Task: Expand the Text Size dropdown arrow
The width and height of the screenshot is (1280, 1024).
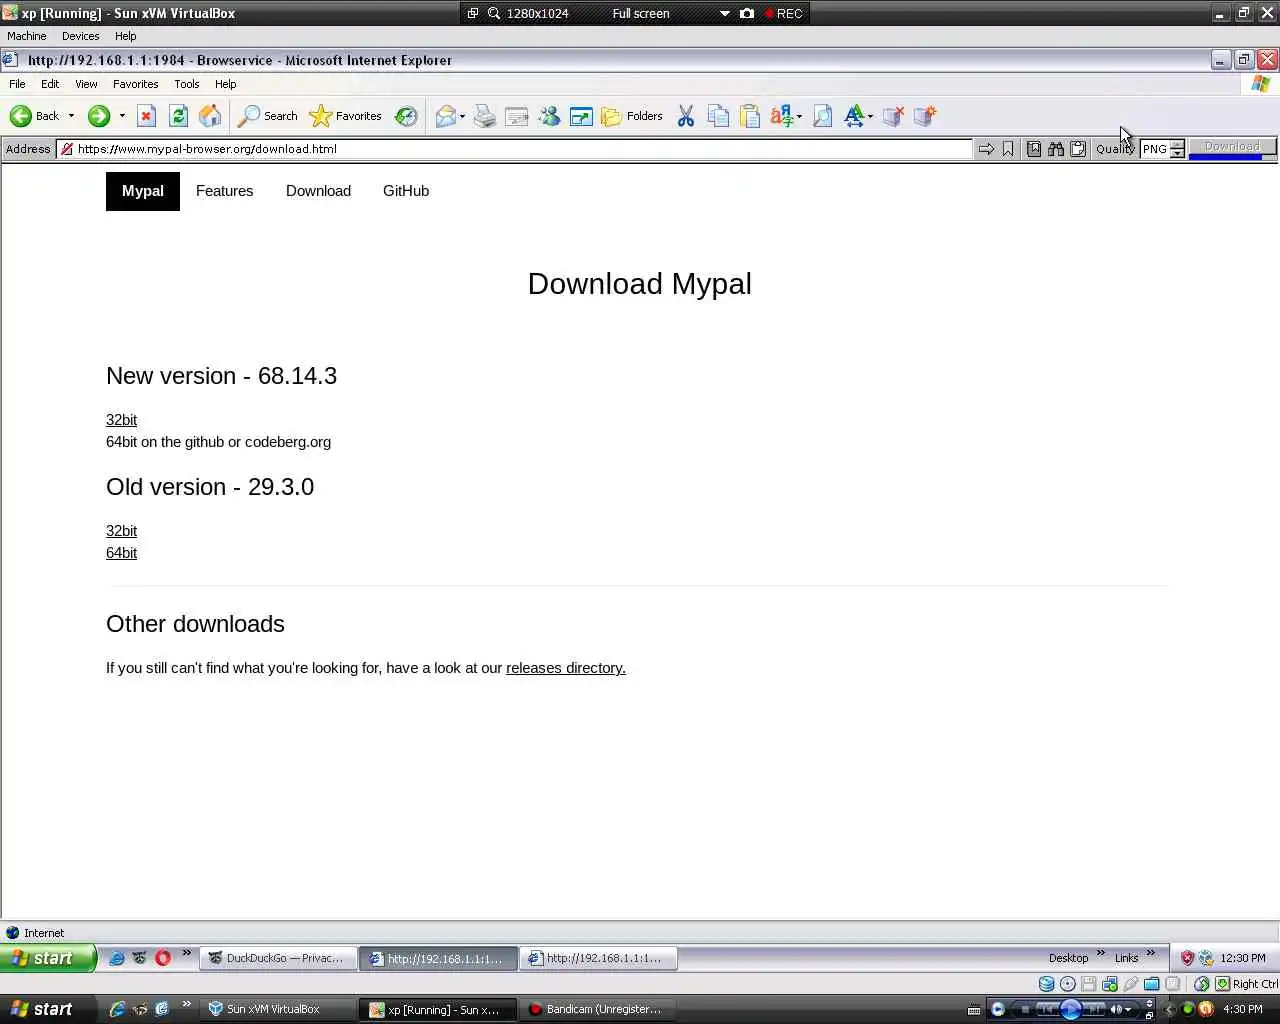Action: (870, 117)
